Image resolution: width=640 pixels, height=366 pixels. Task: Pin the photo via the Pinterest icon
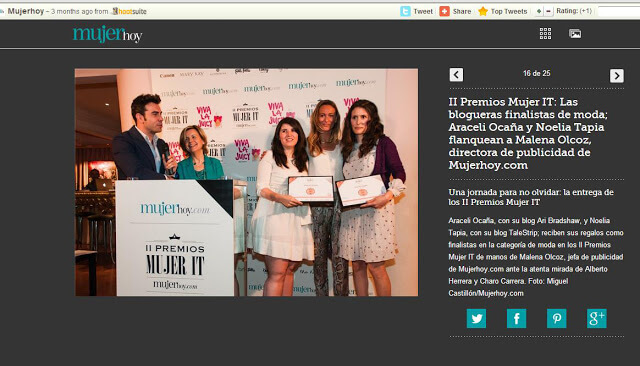(x=557, y=318)
